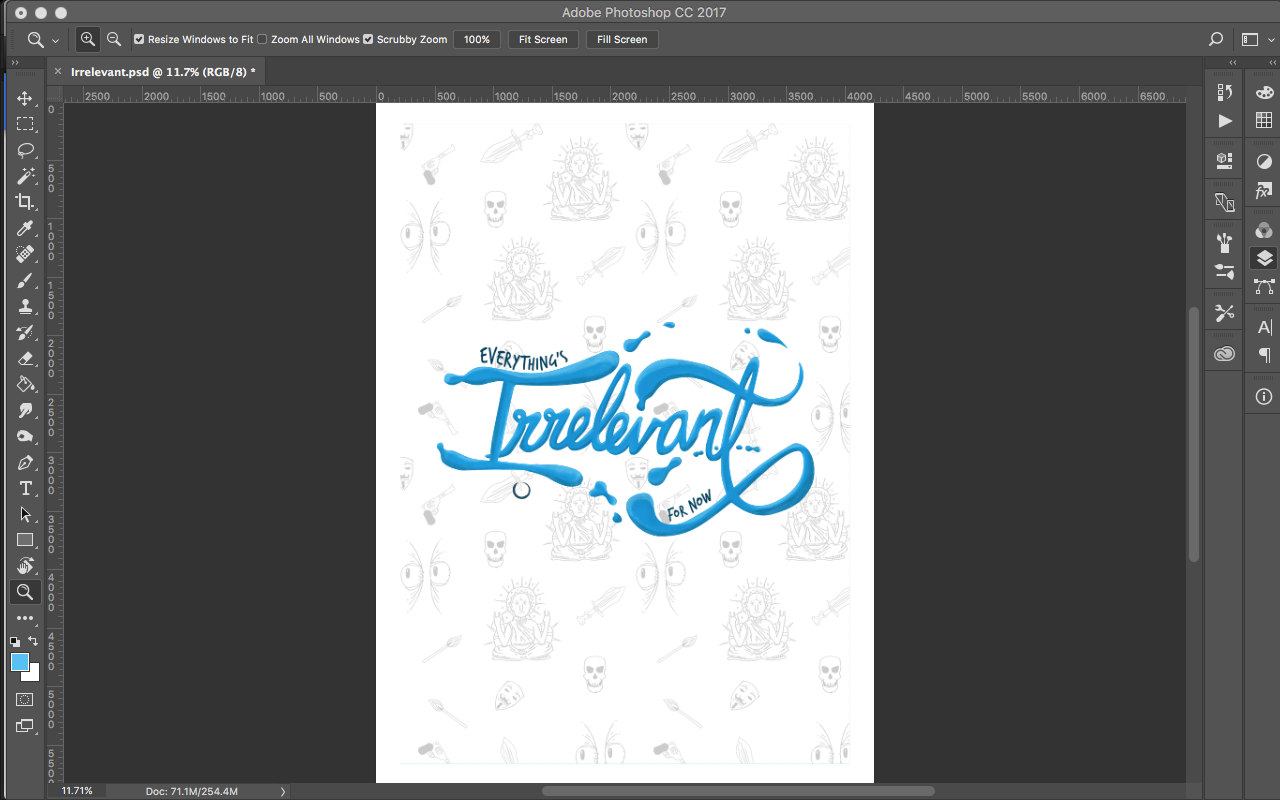The width and height of the screenshot is (1280, 800).
Task: Click the Fill Screen button
Action: (x=622, y=39)
